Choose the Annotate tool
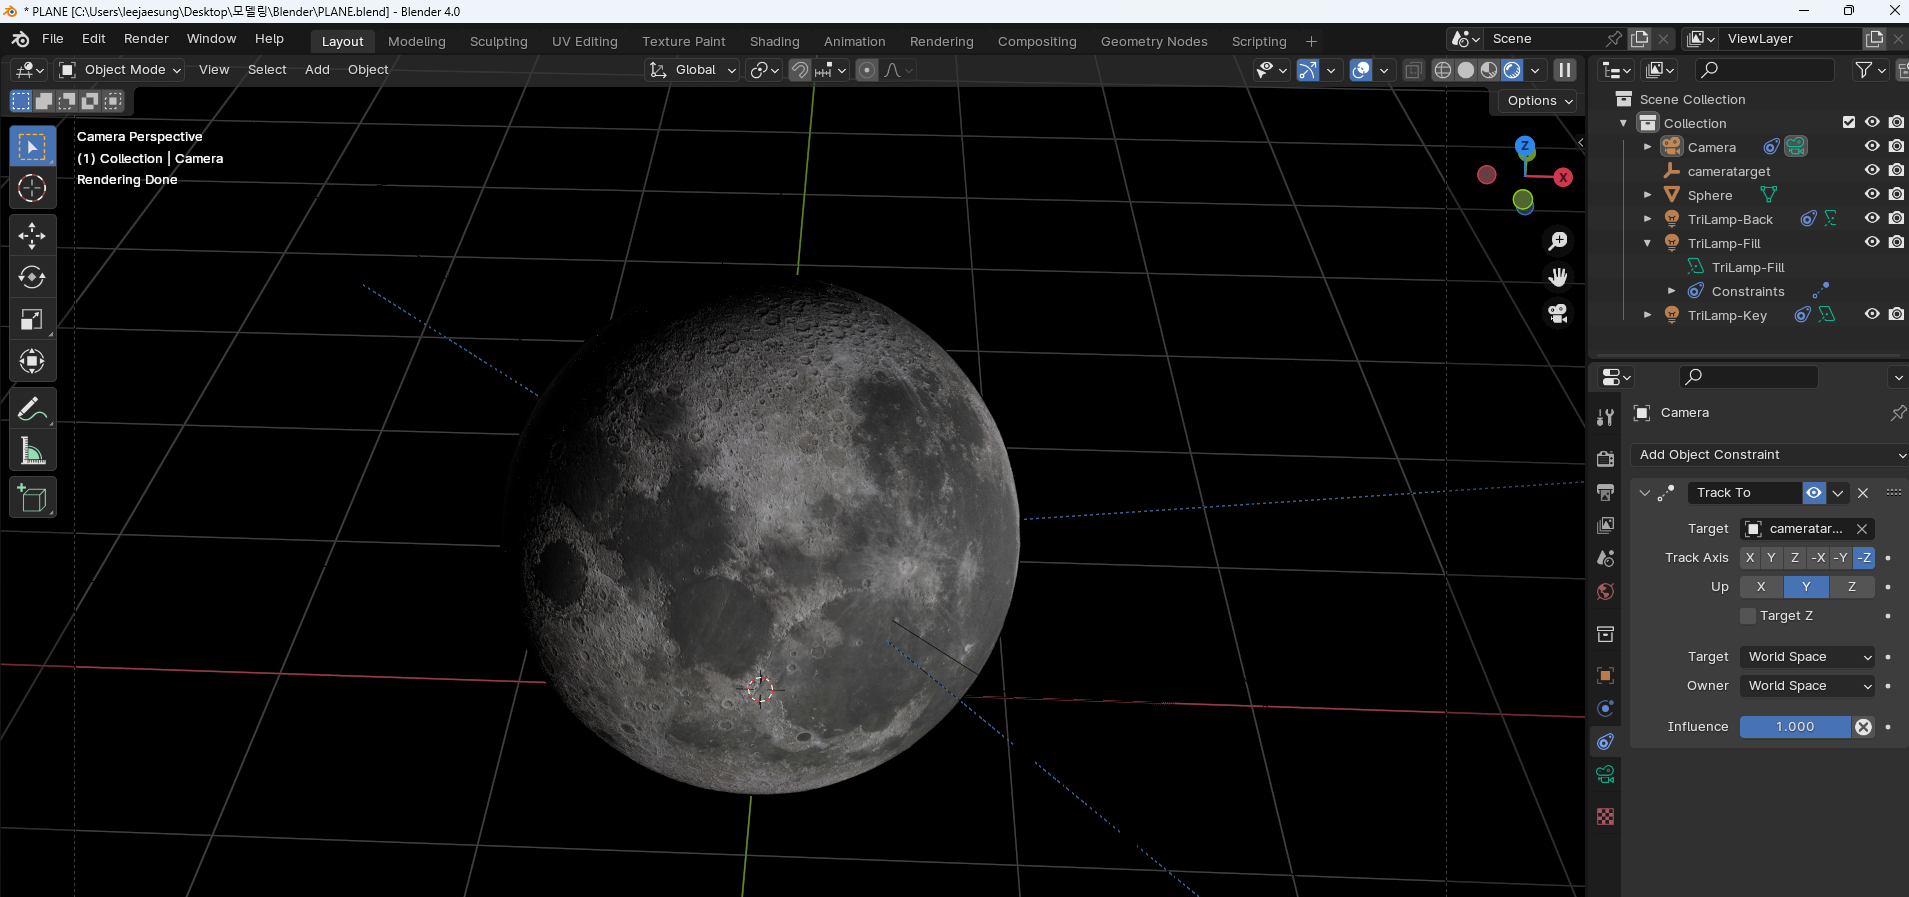This screenshot has height=897, width=1909. [x=32, y=409]
